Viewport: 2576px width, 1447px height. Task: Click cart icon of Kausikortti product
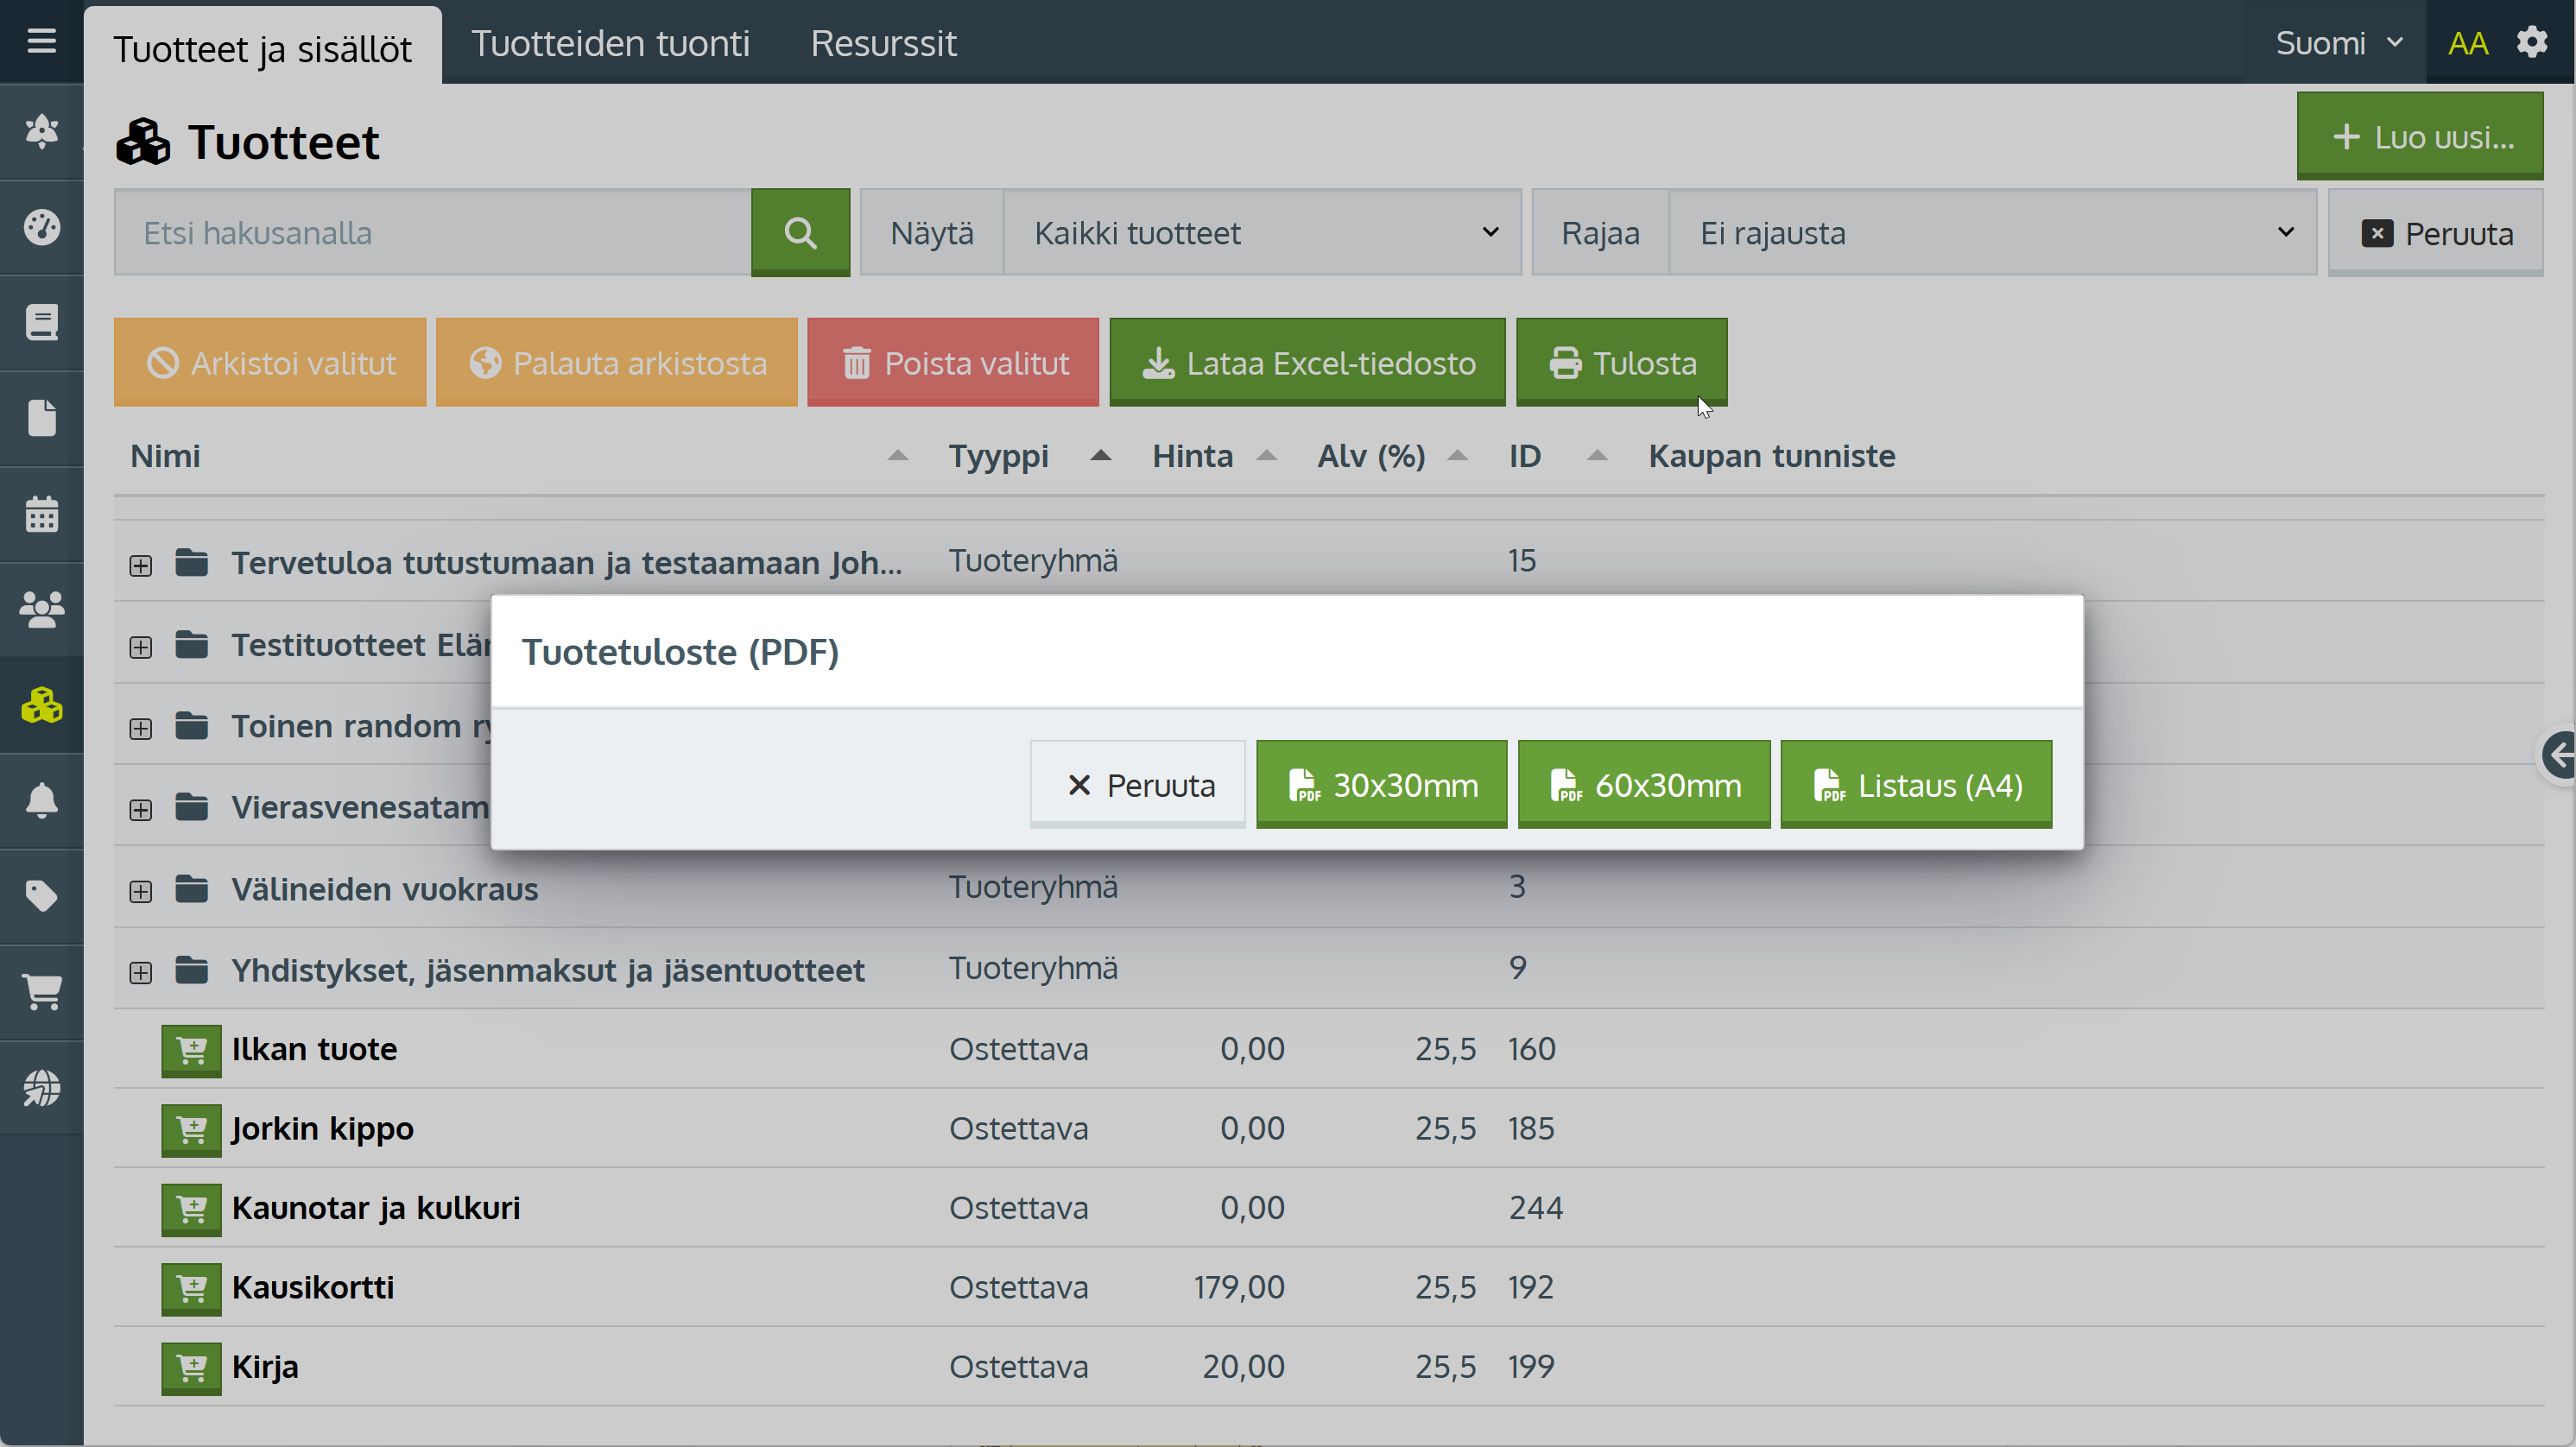pos(190,1288)
